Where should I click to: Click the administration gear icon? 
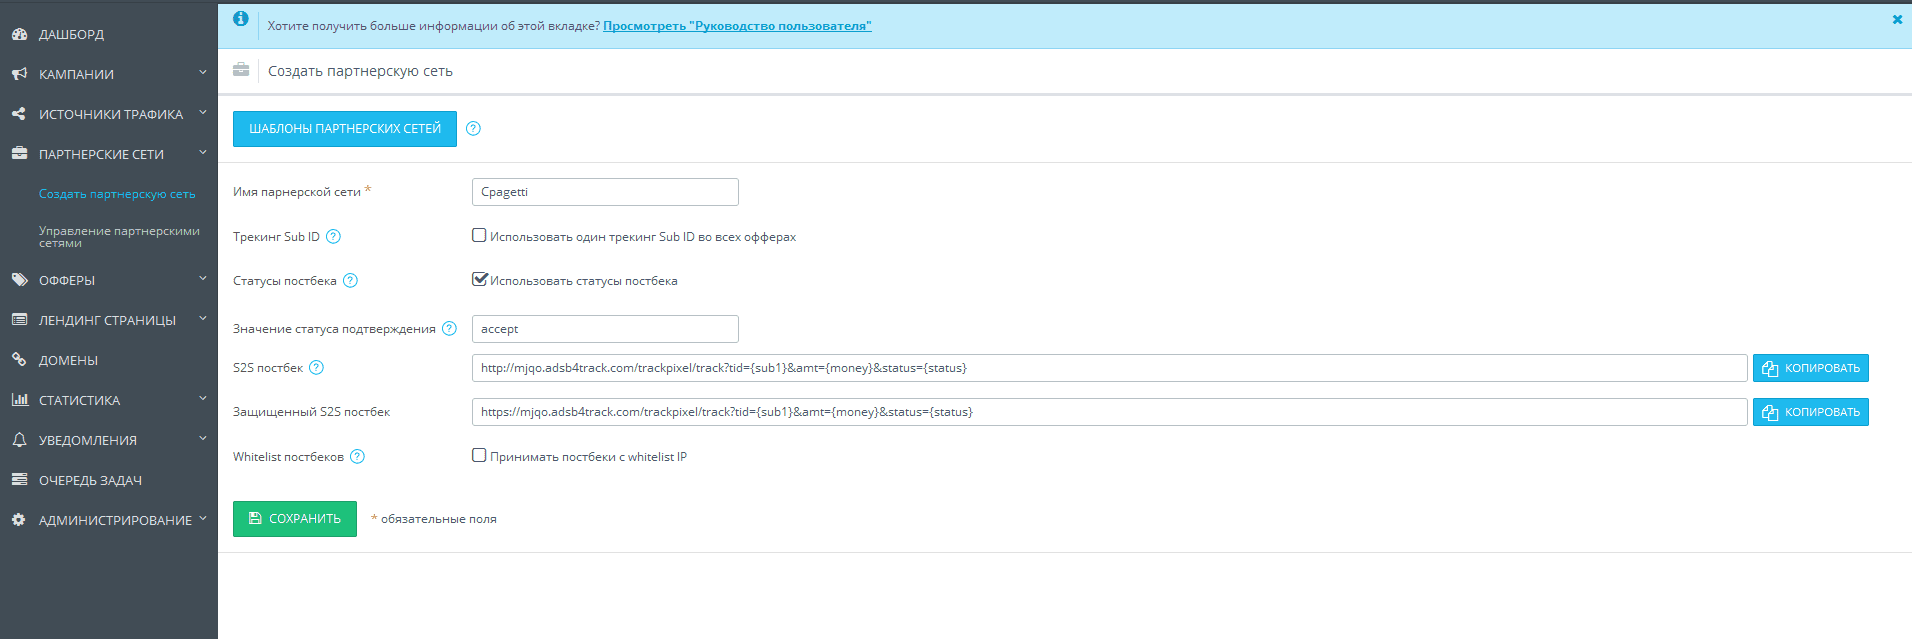19,520
